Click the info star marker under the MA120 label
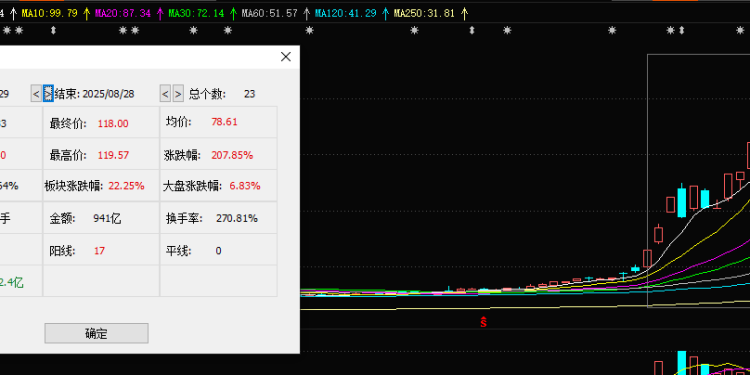 [x=309, y=31]
